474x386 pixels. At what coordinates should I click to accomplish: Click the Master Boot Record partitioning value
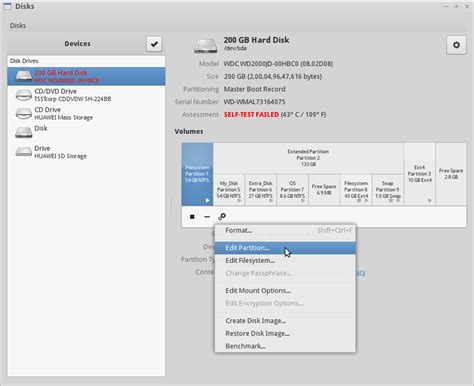tap(254, 89)
